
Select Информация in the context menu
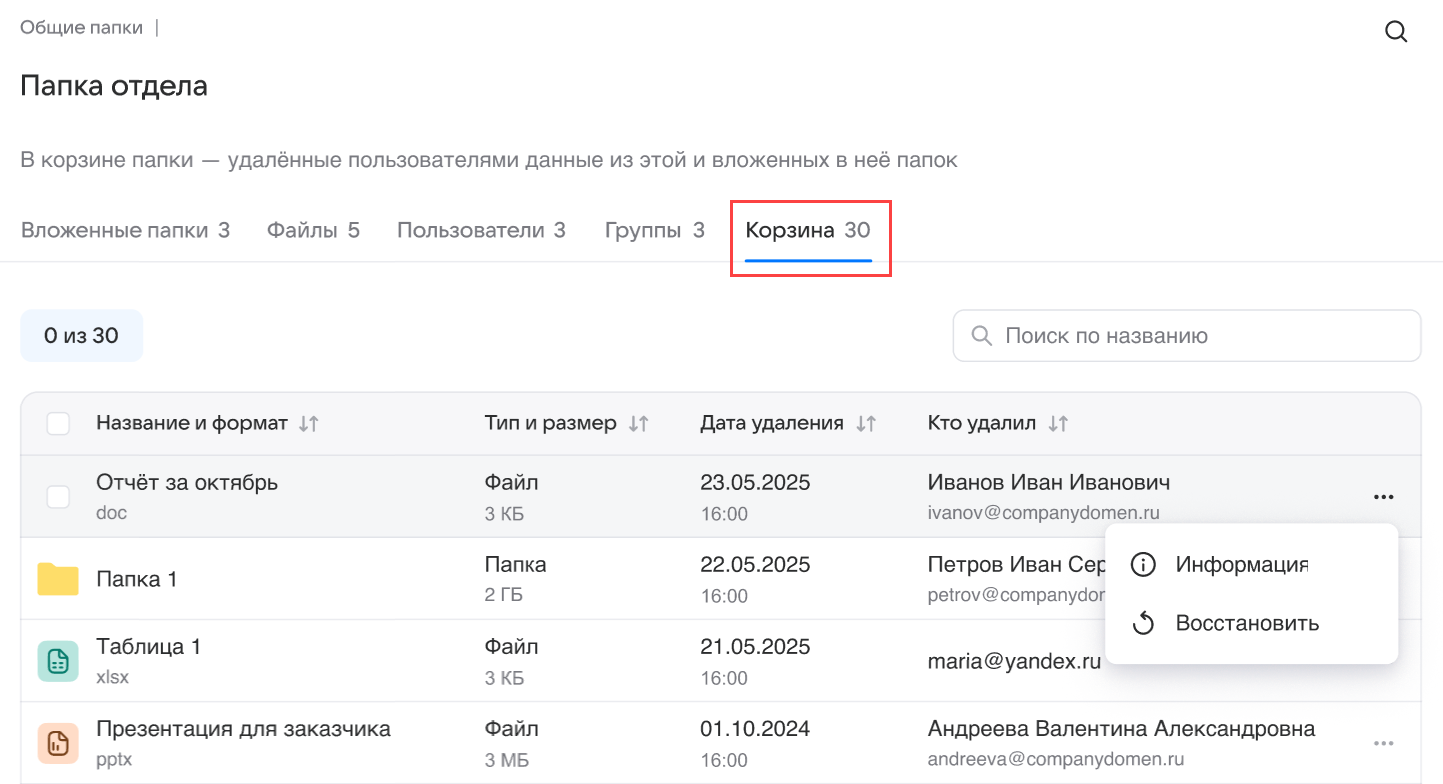[1241, 564]
